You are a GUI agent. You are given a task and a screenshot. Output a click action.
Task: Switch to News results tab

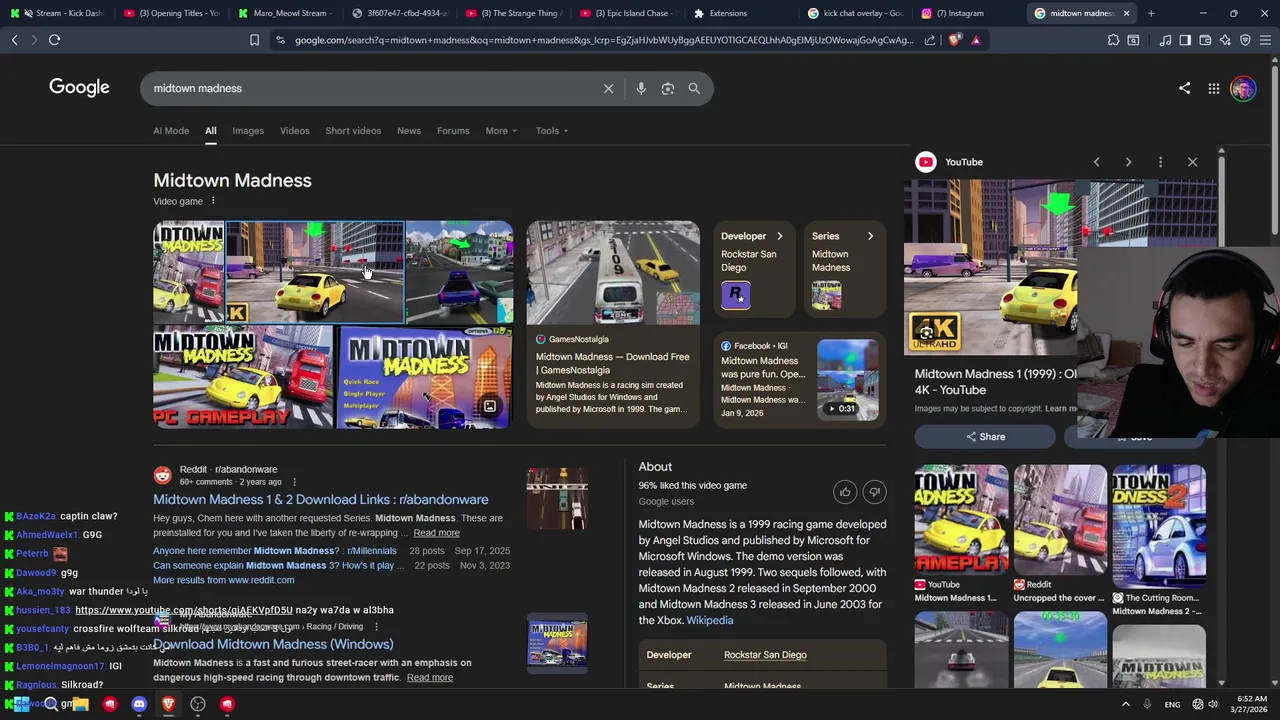click(x=409, y=131)
